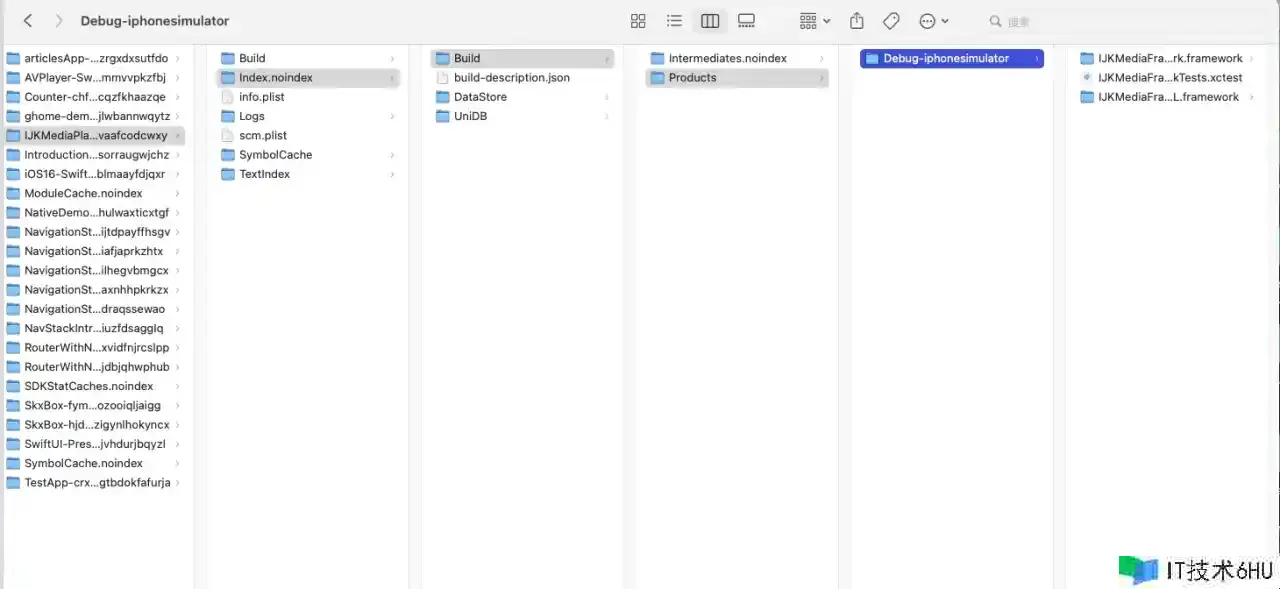The width and height of the screenshot is (1280, 589).
Task: Select the column view button
Action: [x=710, y=21]
